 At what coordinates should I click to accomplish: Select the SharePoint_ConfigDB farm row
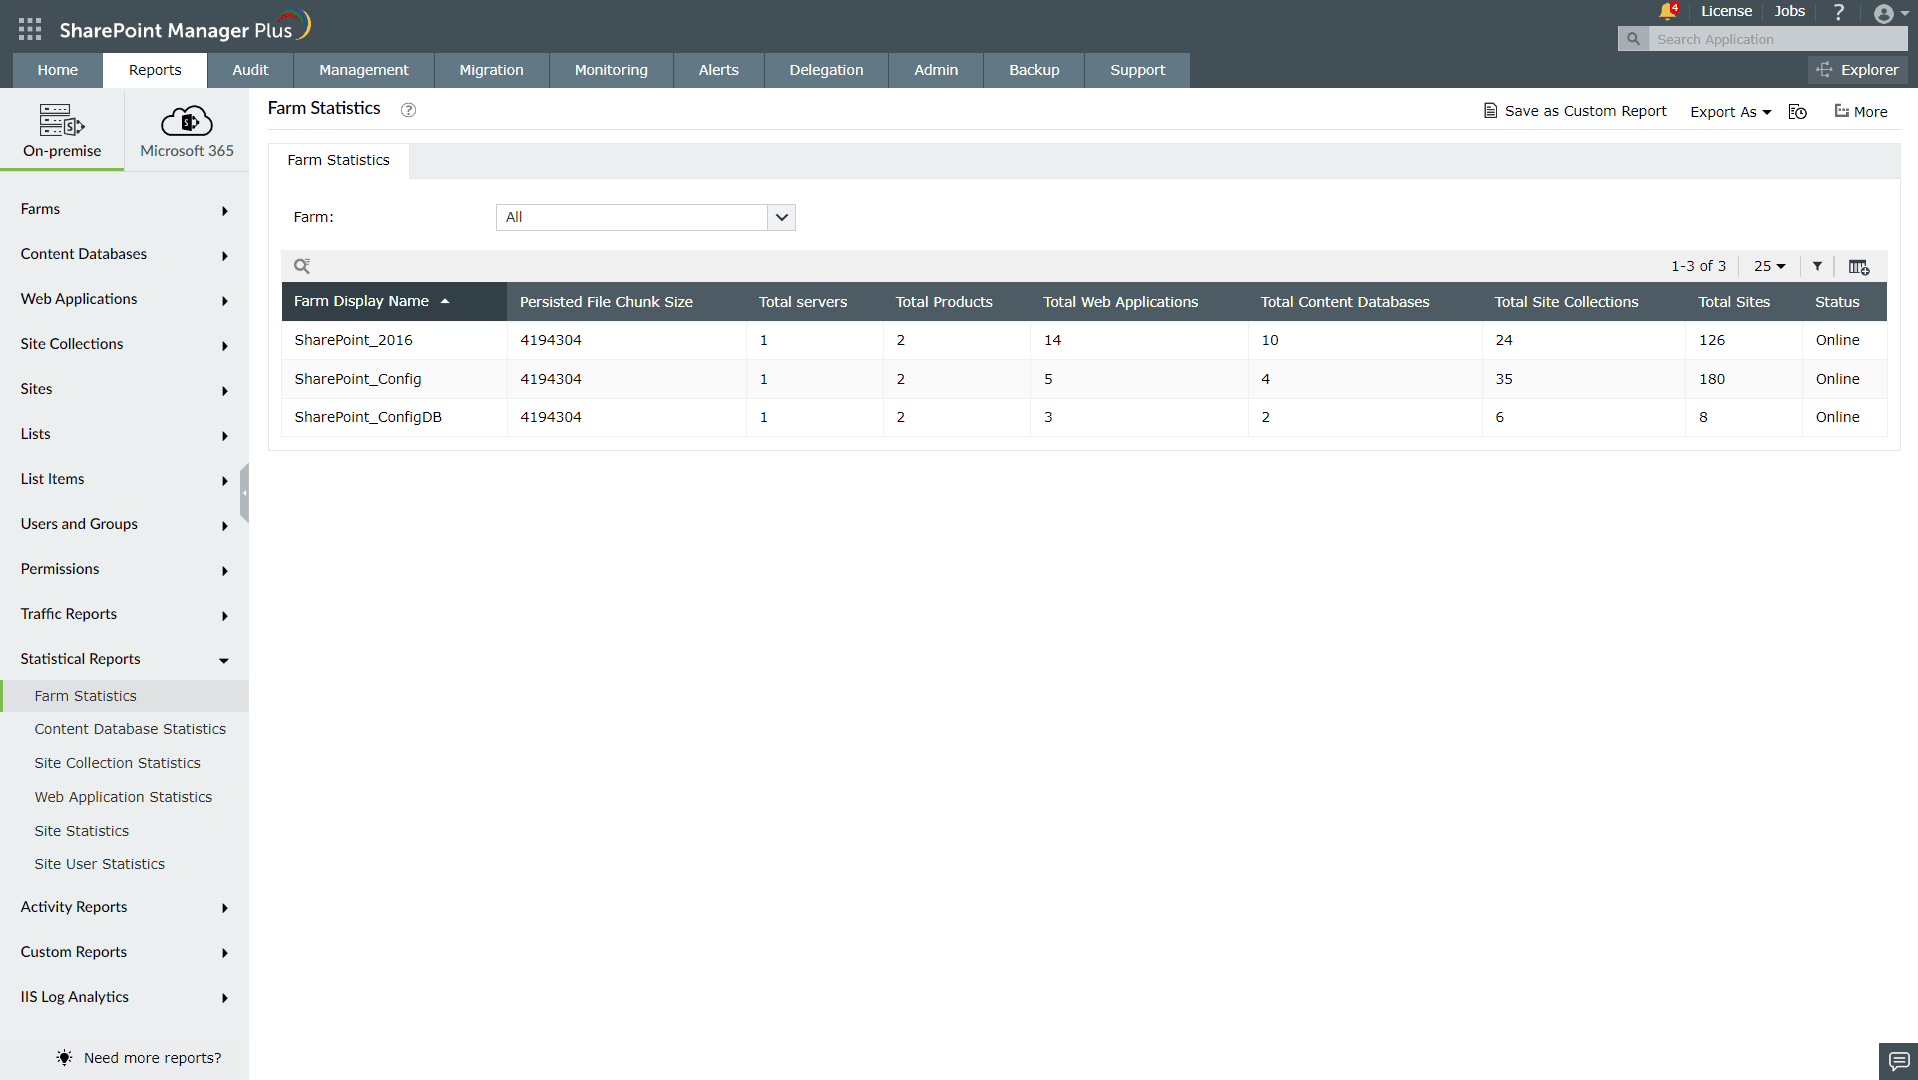(1084, 417)
